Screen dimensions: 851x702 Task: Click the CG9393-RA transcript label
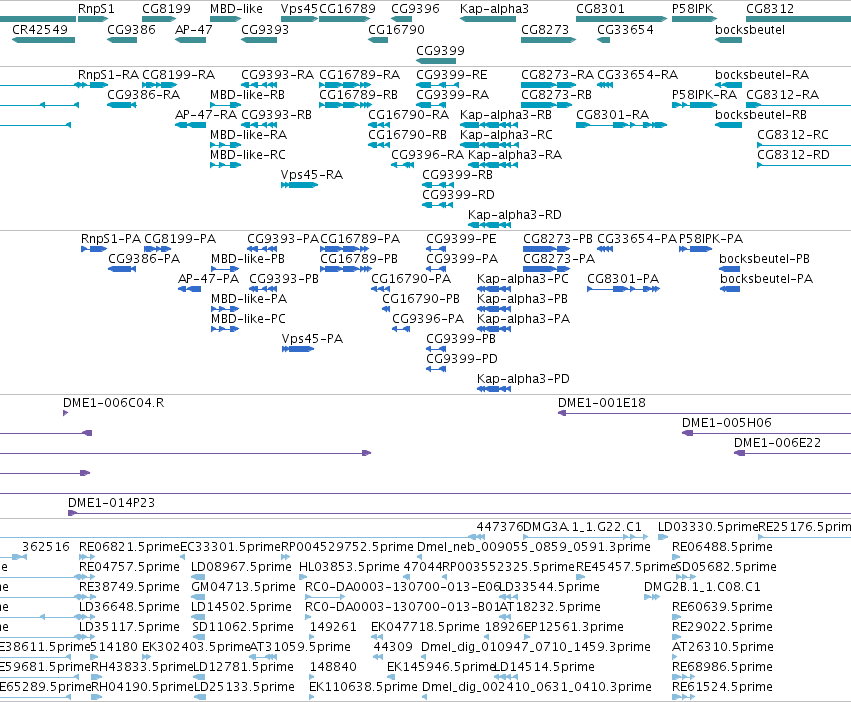(x=277, y=74)
